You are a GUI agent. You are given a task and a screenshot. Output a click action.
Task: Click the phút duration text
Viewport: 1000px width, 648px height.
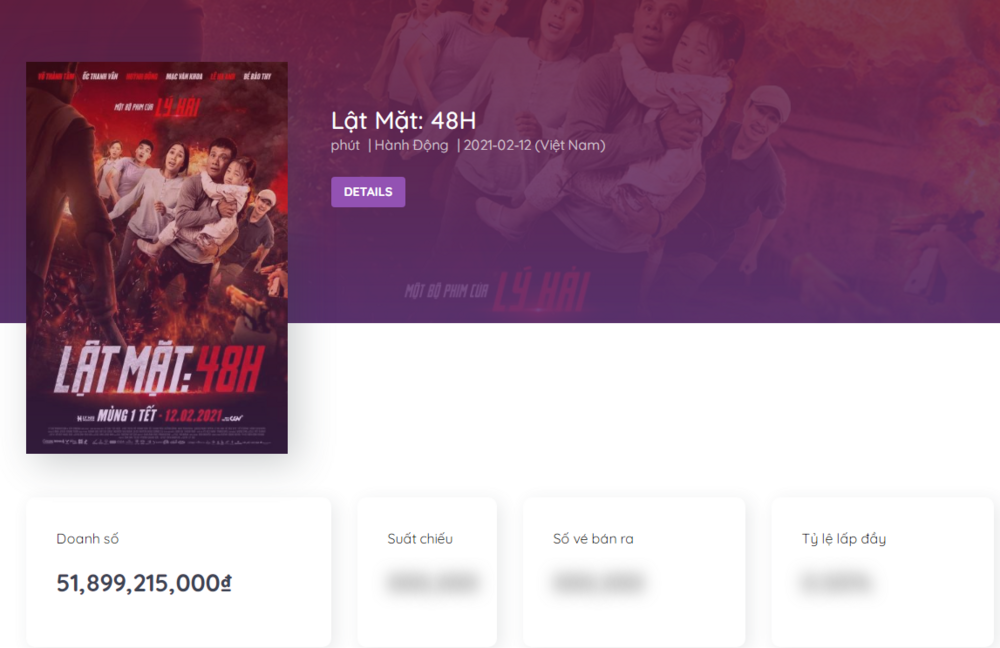coord(345,145)
